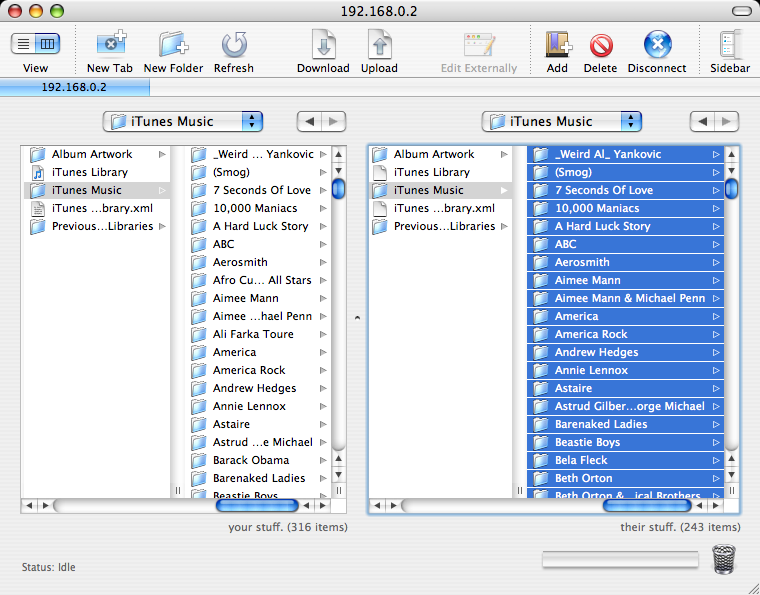Go back in right pane history
The width and height of the screenshot is (760, 595).
[702, 121]
